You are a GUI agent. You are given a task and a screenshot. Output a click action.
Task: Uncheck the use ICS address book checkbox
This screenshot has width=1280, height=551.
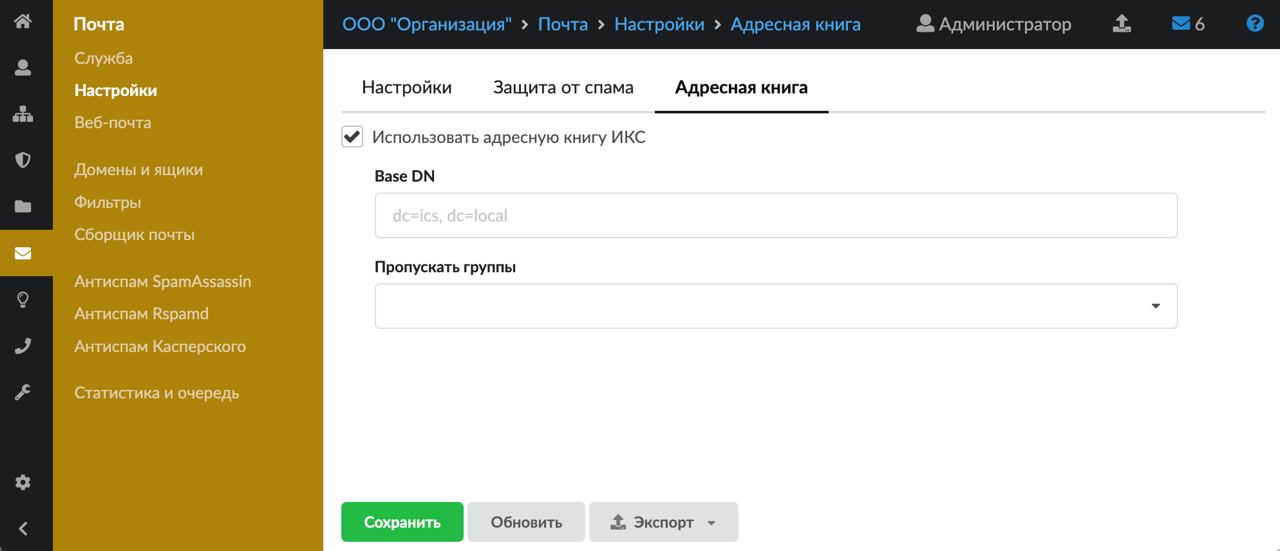352,137
